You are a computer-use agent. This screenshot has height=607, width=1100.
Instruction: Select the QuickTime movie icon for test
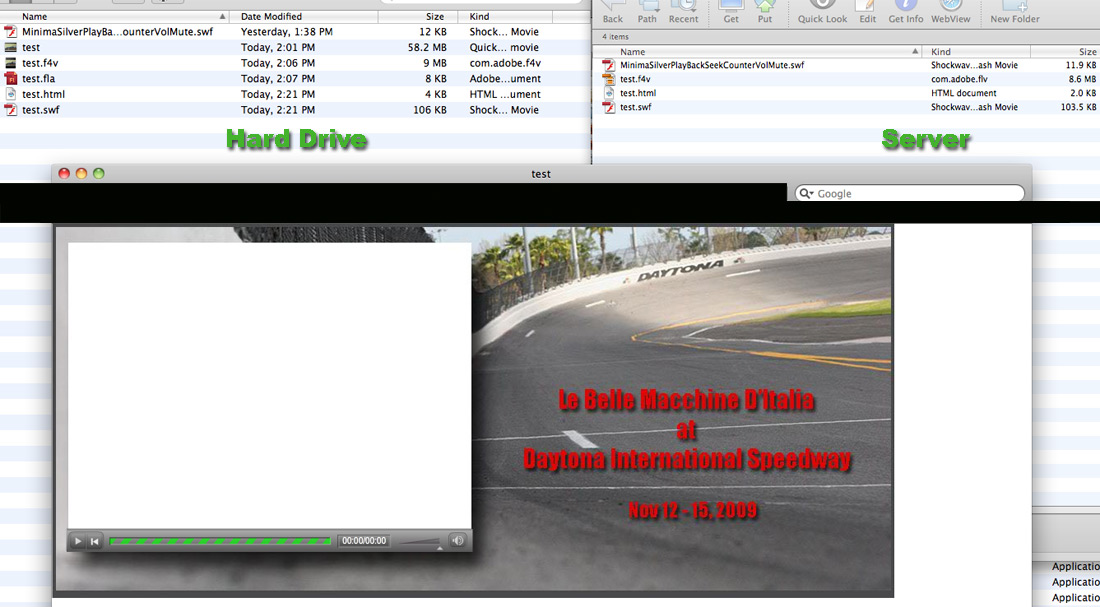[x=11, y=47]
